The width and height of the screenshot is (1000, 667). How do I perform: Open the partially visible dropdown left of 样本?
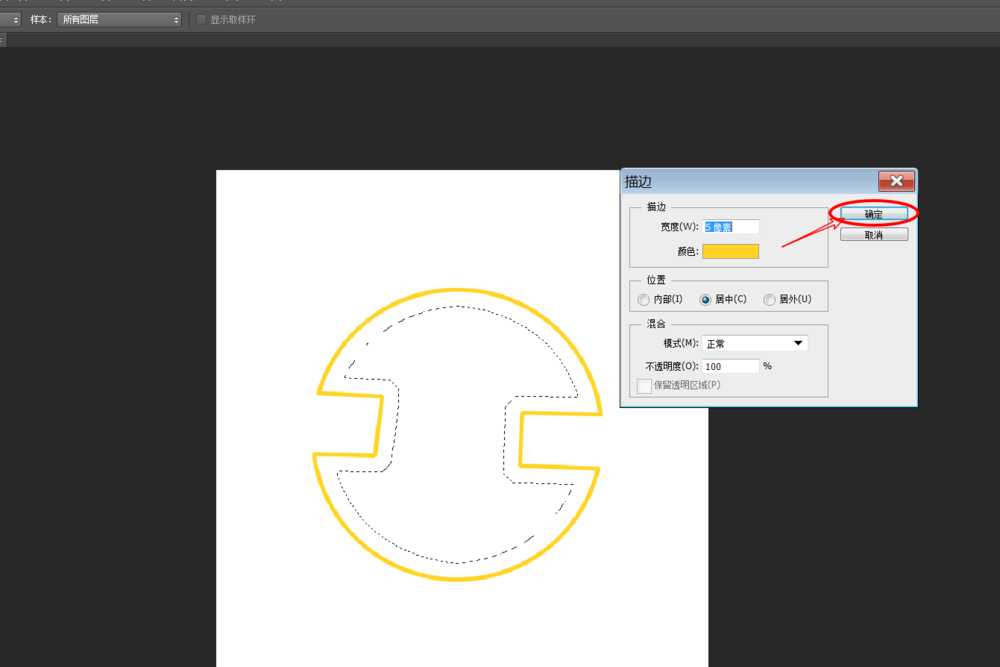point(10,19)
